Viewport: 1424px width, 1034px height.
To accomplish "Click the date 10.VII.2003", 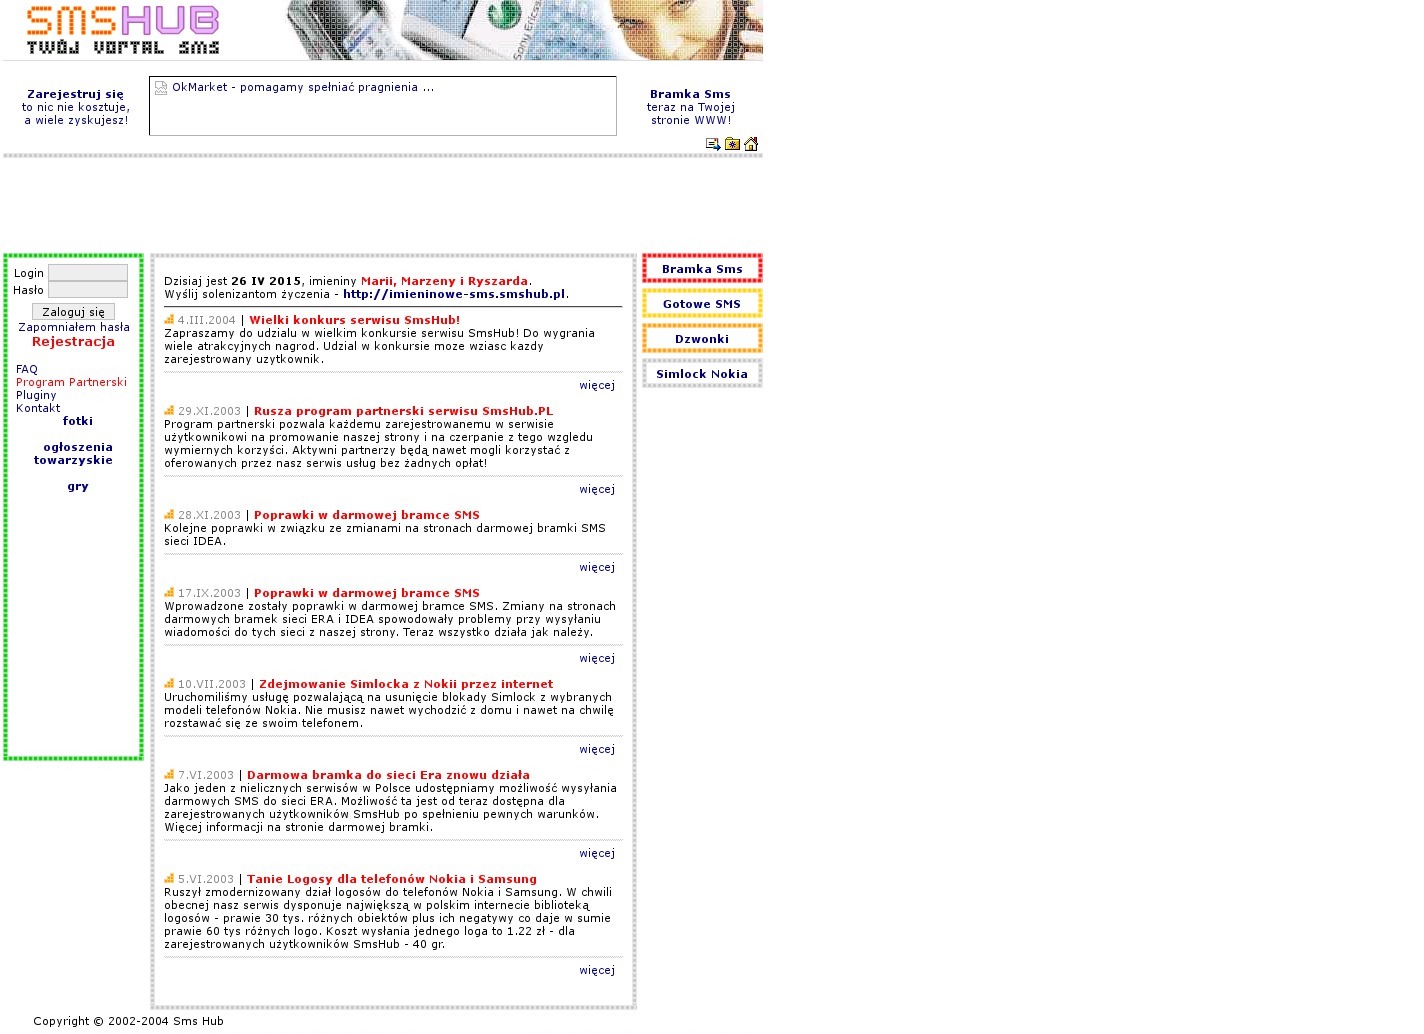I will [212, 684].
